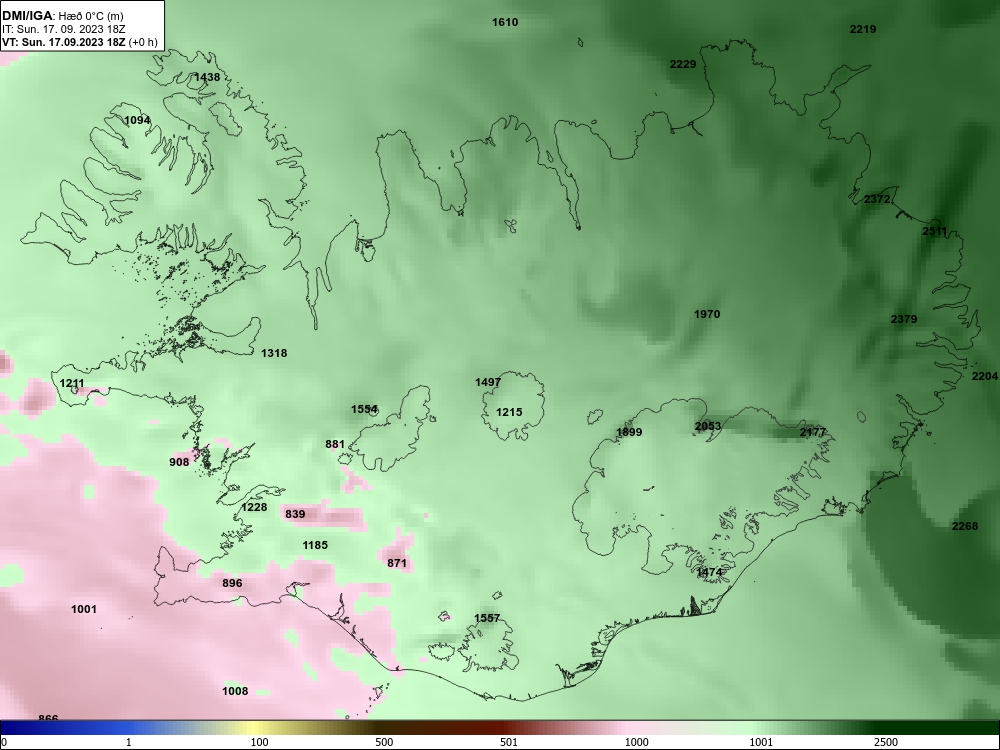The image size is (1000, 750).
Task: Click the 2511 height value
Action: (x=934, y=231)
